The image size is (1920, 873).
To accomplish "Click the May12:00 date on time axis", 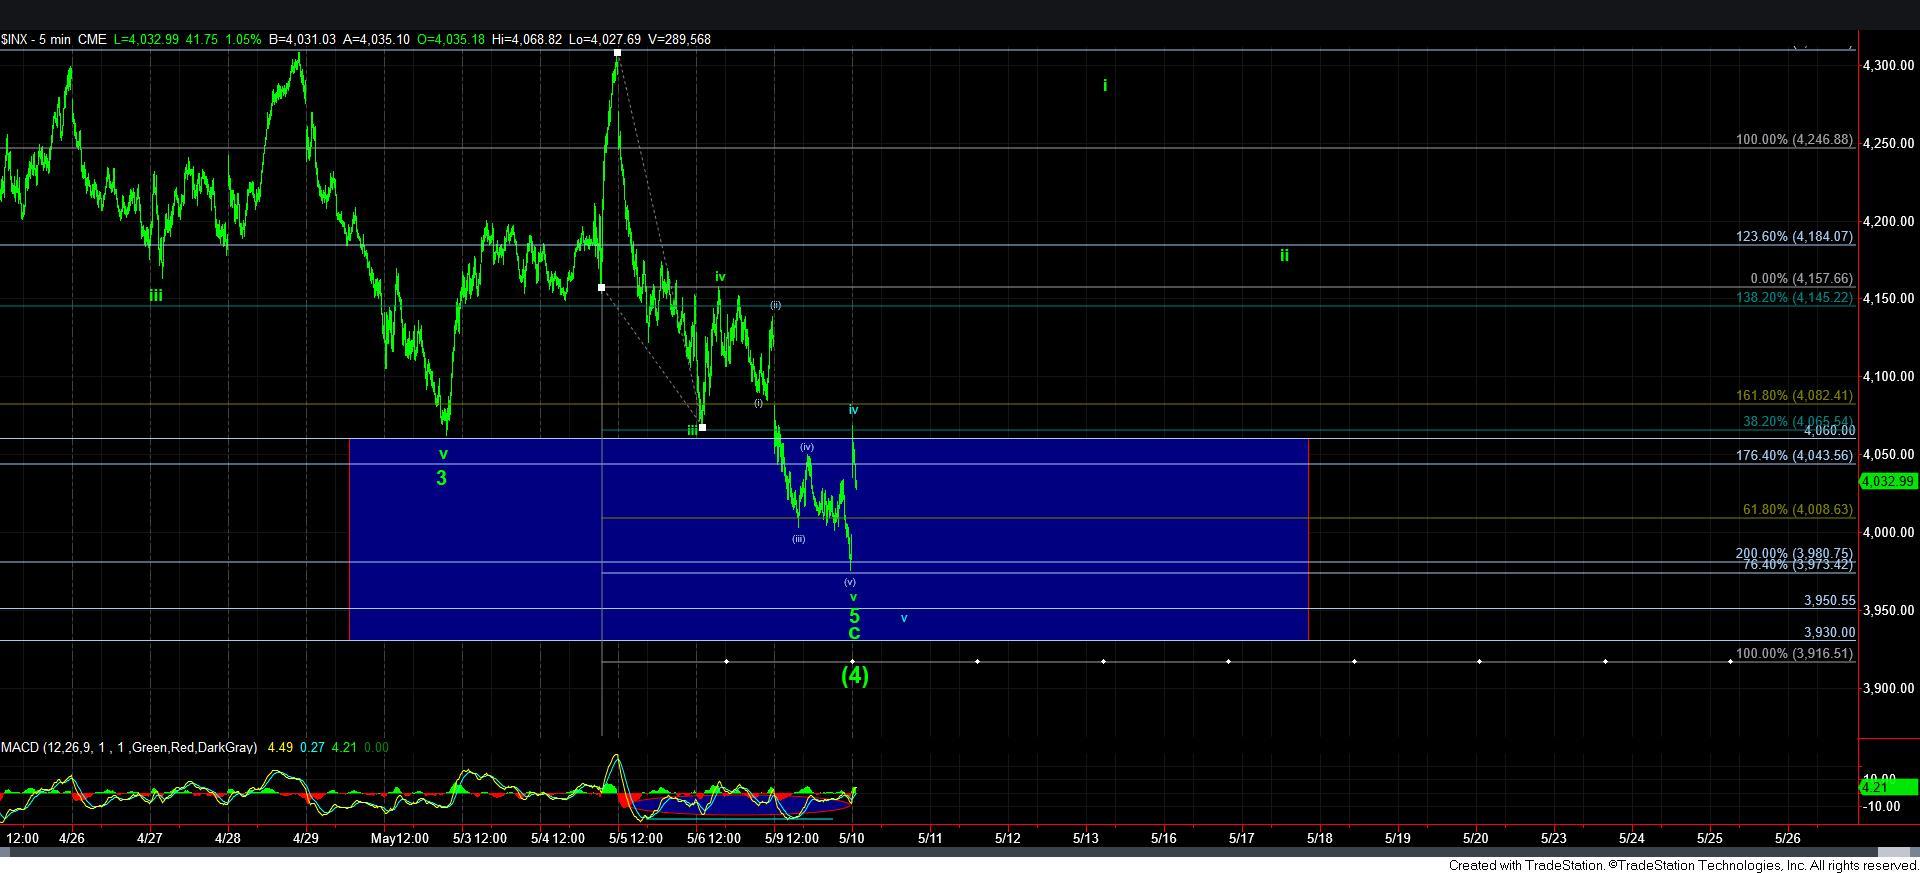I will (399, 839).
